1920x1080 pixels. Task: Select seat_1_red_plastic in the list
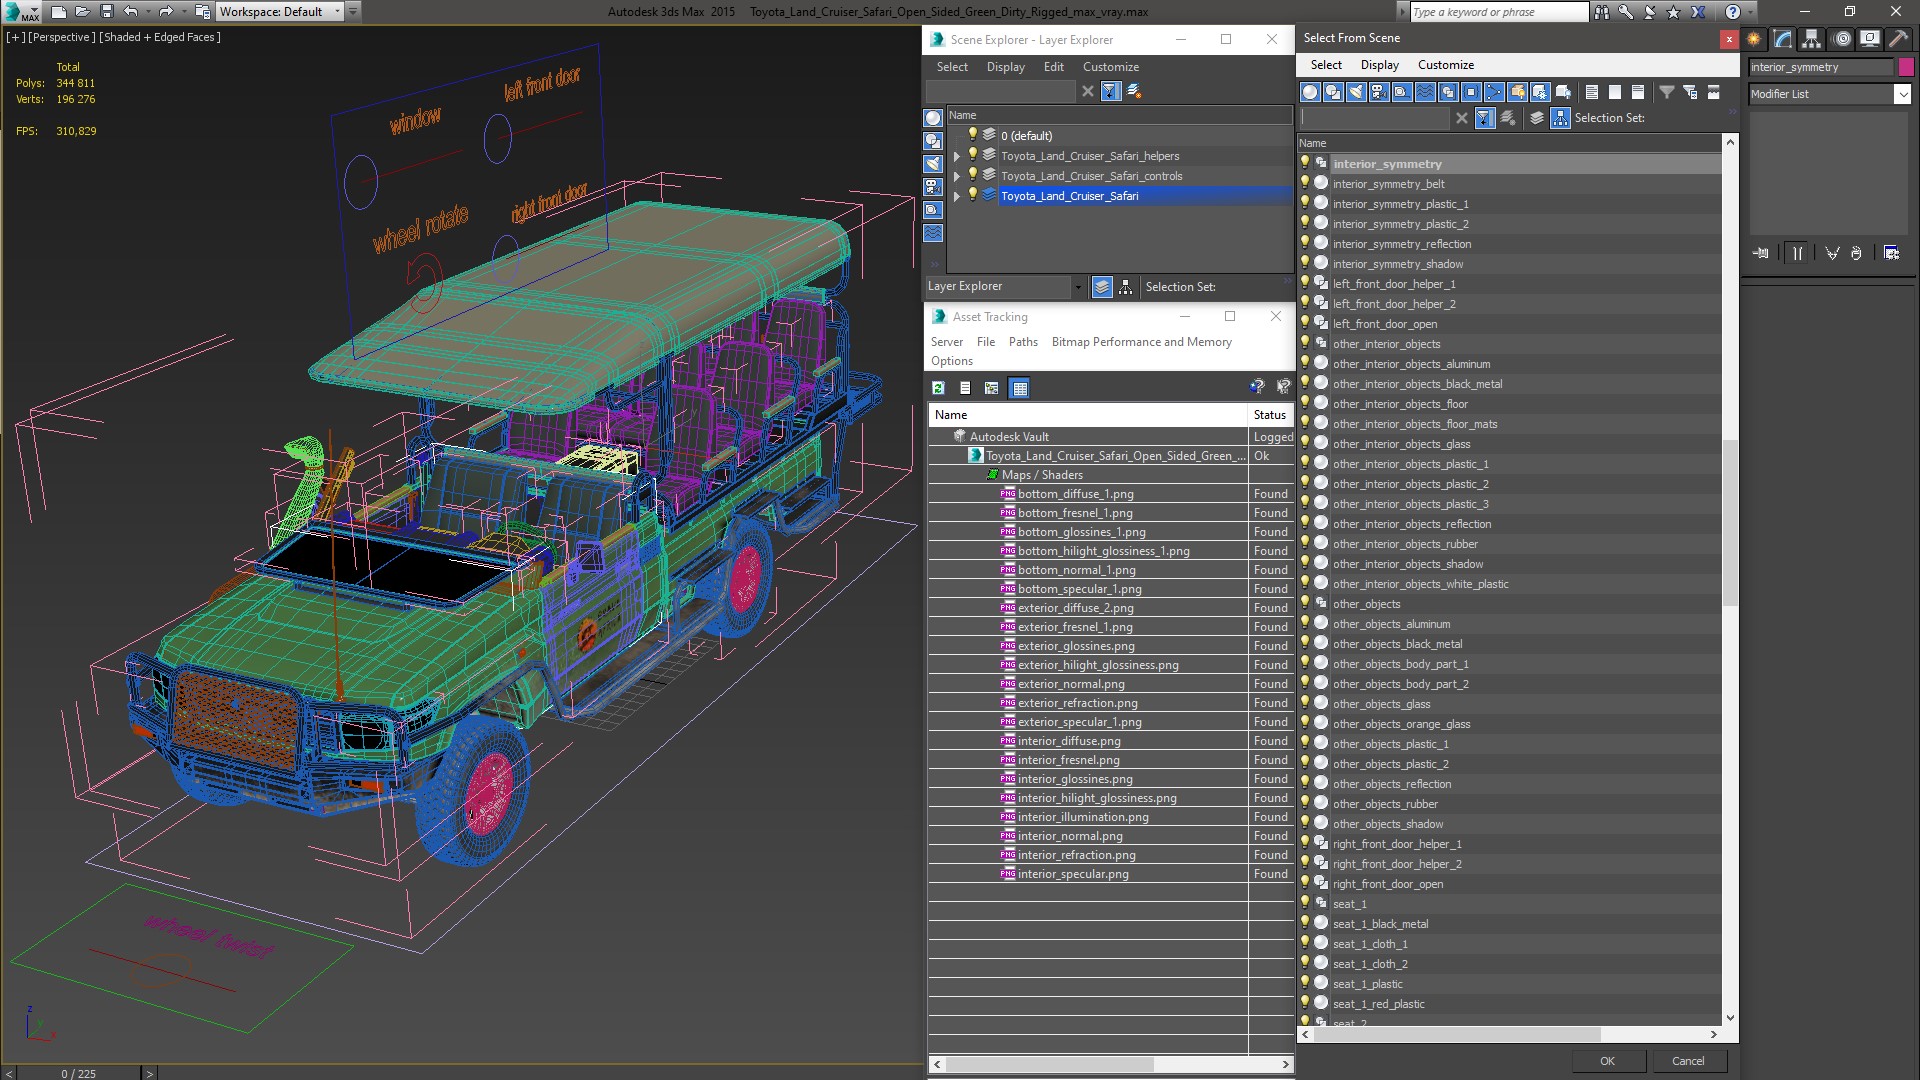[x=1378, y=1004]
